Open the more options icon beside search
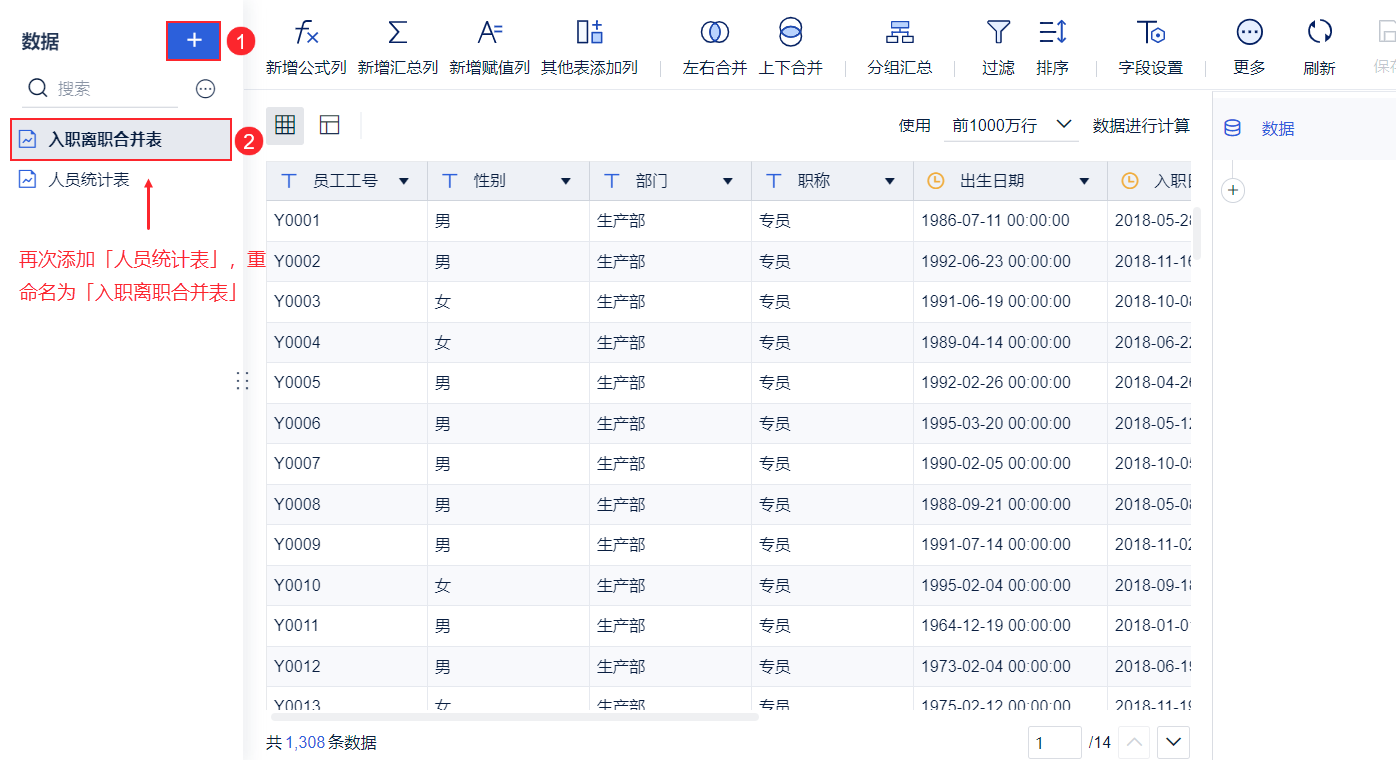Viewport: 1396px width, 760px height. tap(205, 89)
